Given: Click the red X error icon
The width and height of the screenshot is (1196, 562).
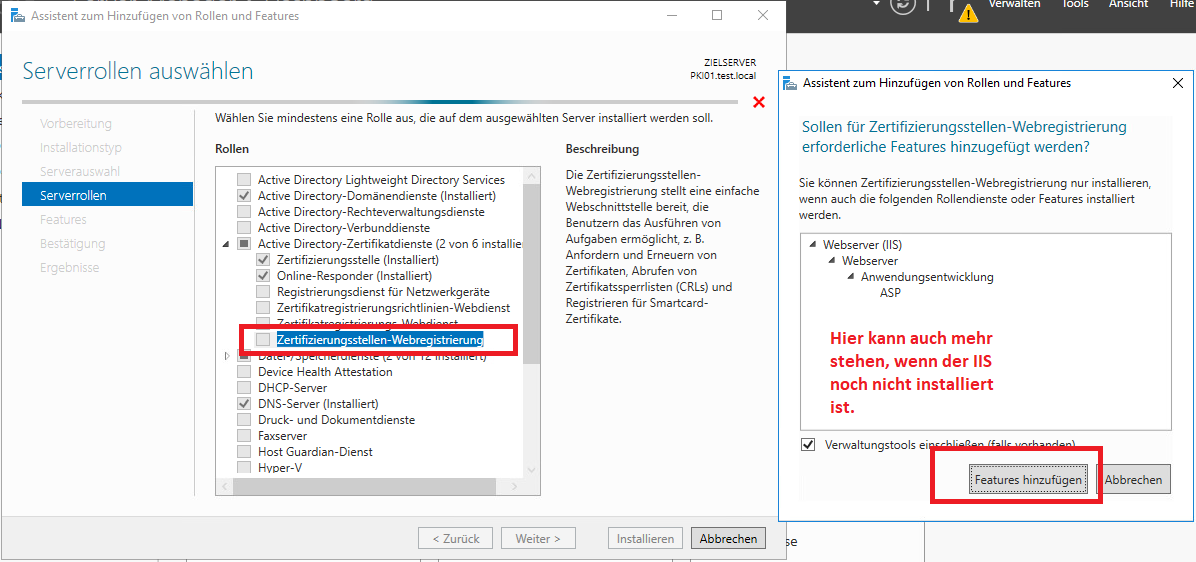Looking at the screenshot, I should click(758, 102).
